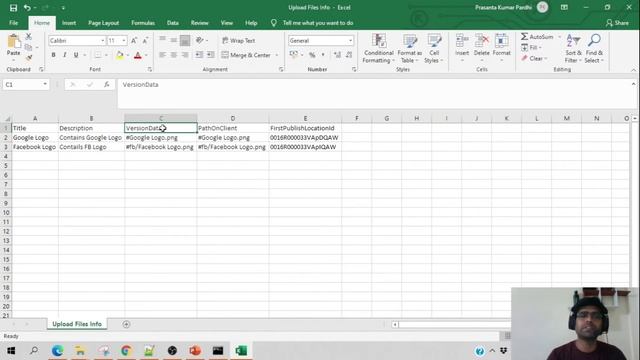
Task: Toggle Bold formatting
Action: tap(53, 55)
